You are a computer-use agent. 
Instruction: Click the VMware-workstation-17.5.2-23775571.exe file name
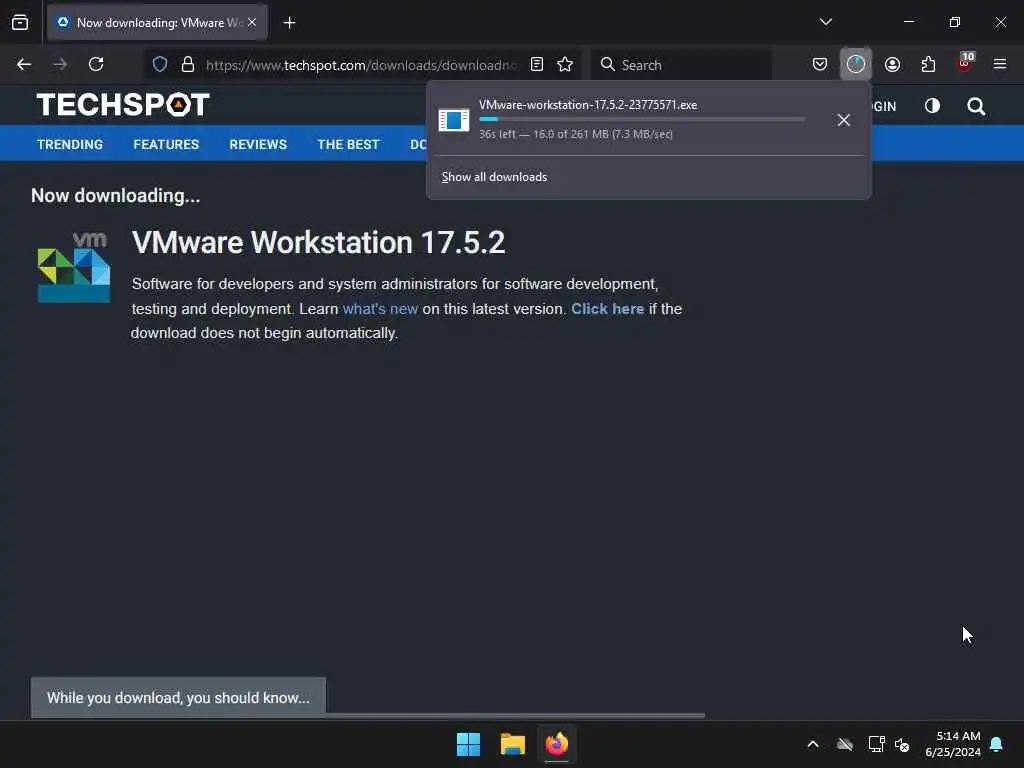click(588, 104)
